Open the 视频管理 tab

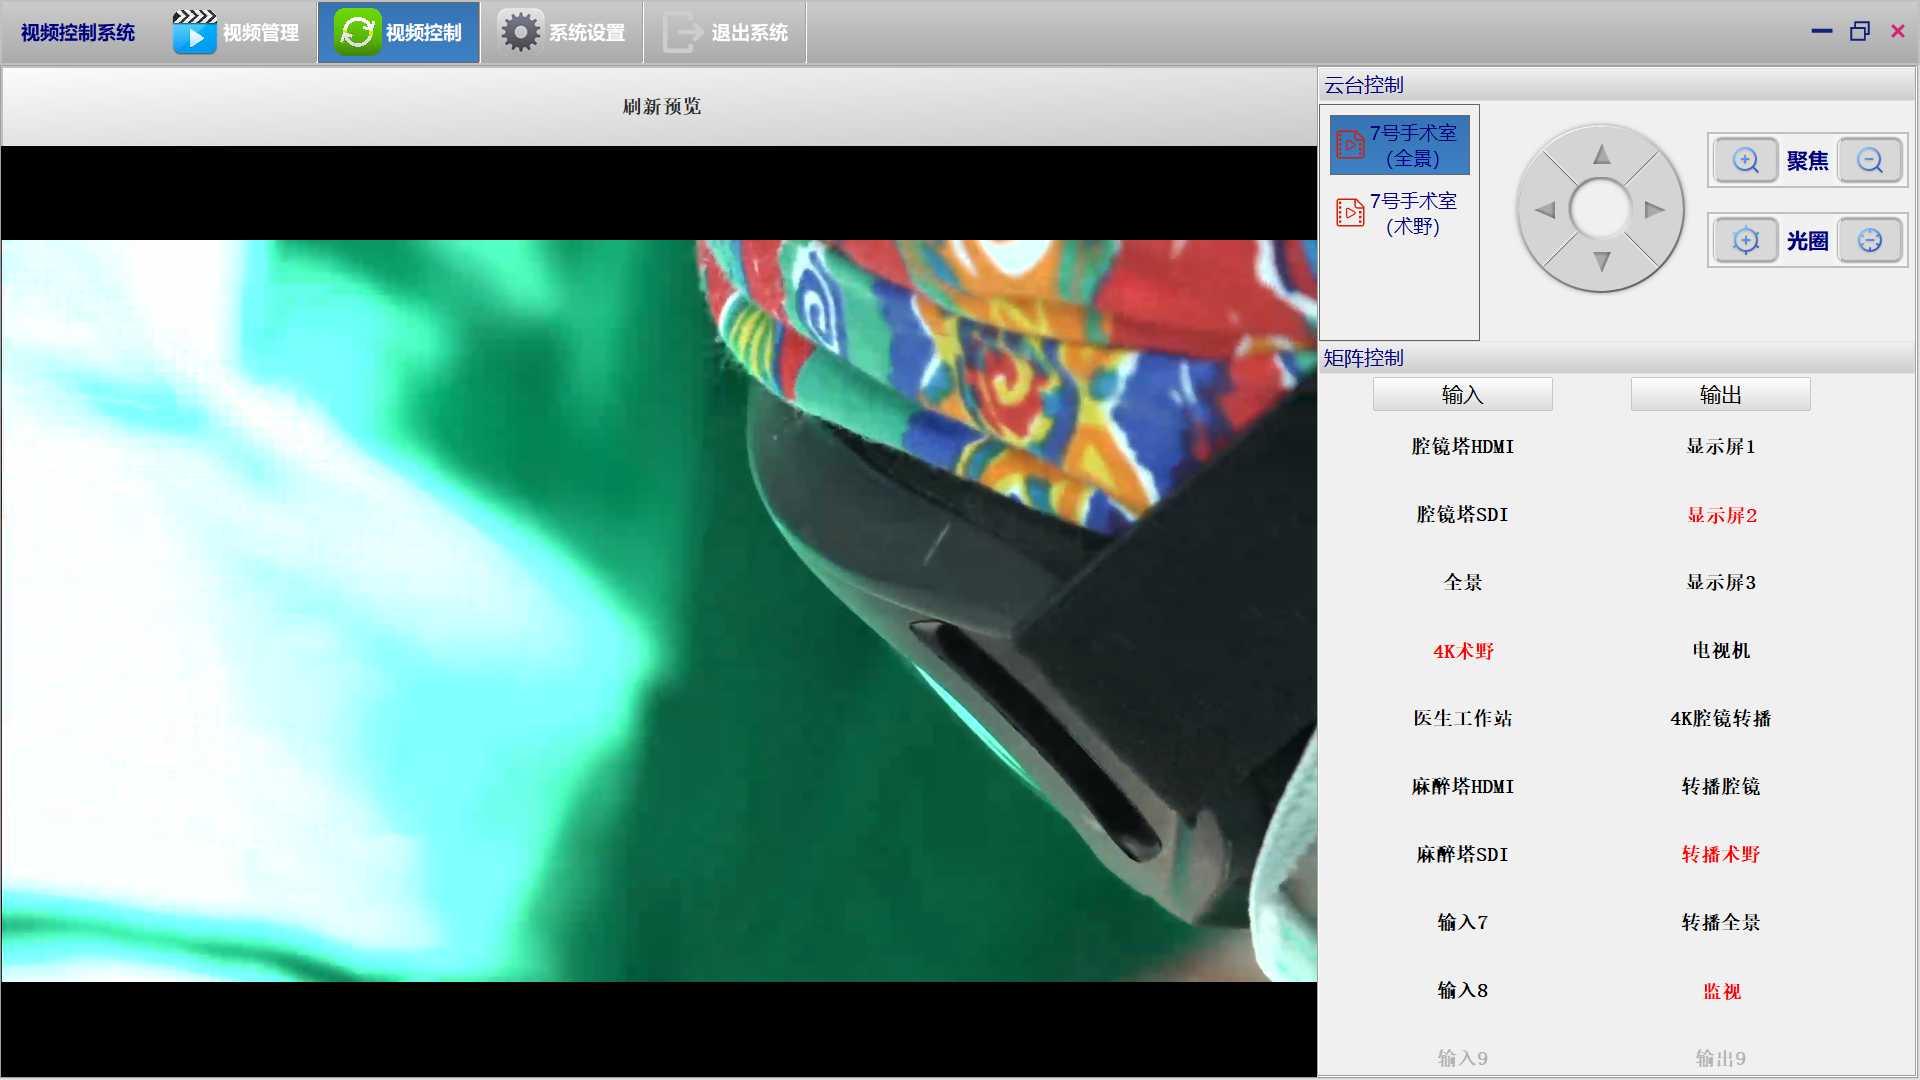(x=237, y=33)
